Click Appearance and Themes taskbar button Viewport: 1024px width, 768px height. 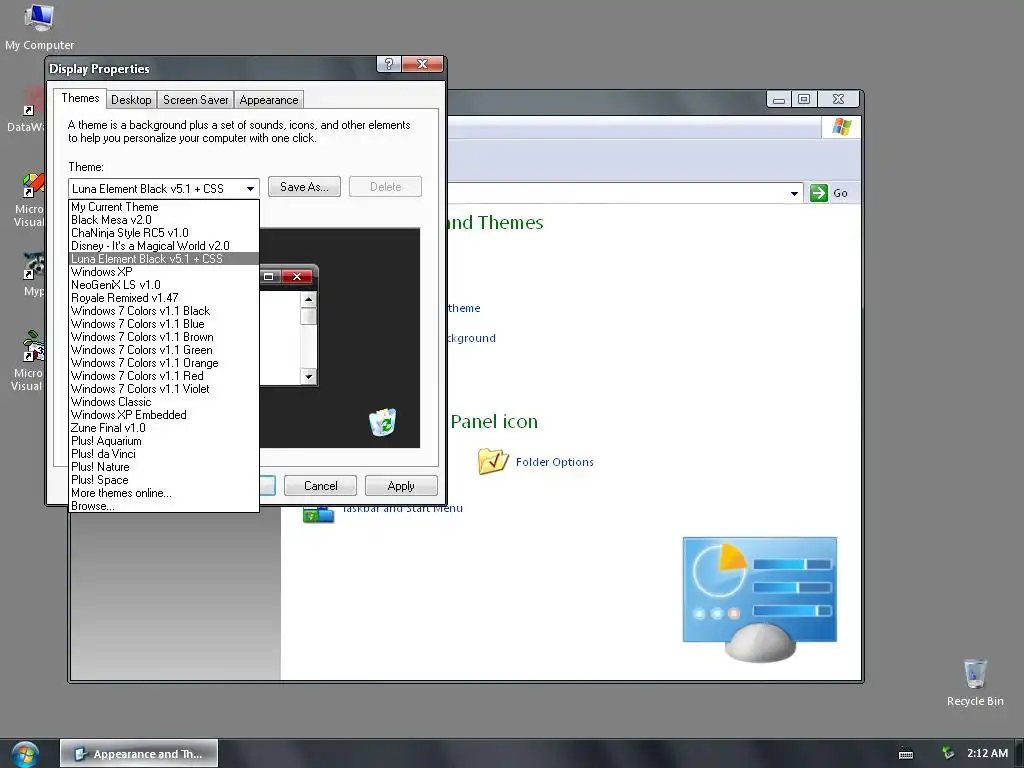[139, 754]
